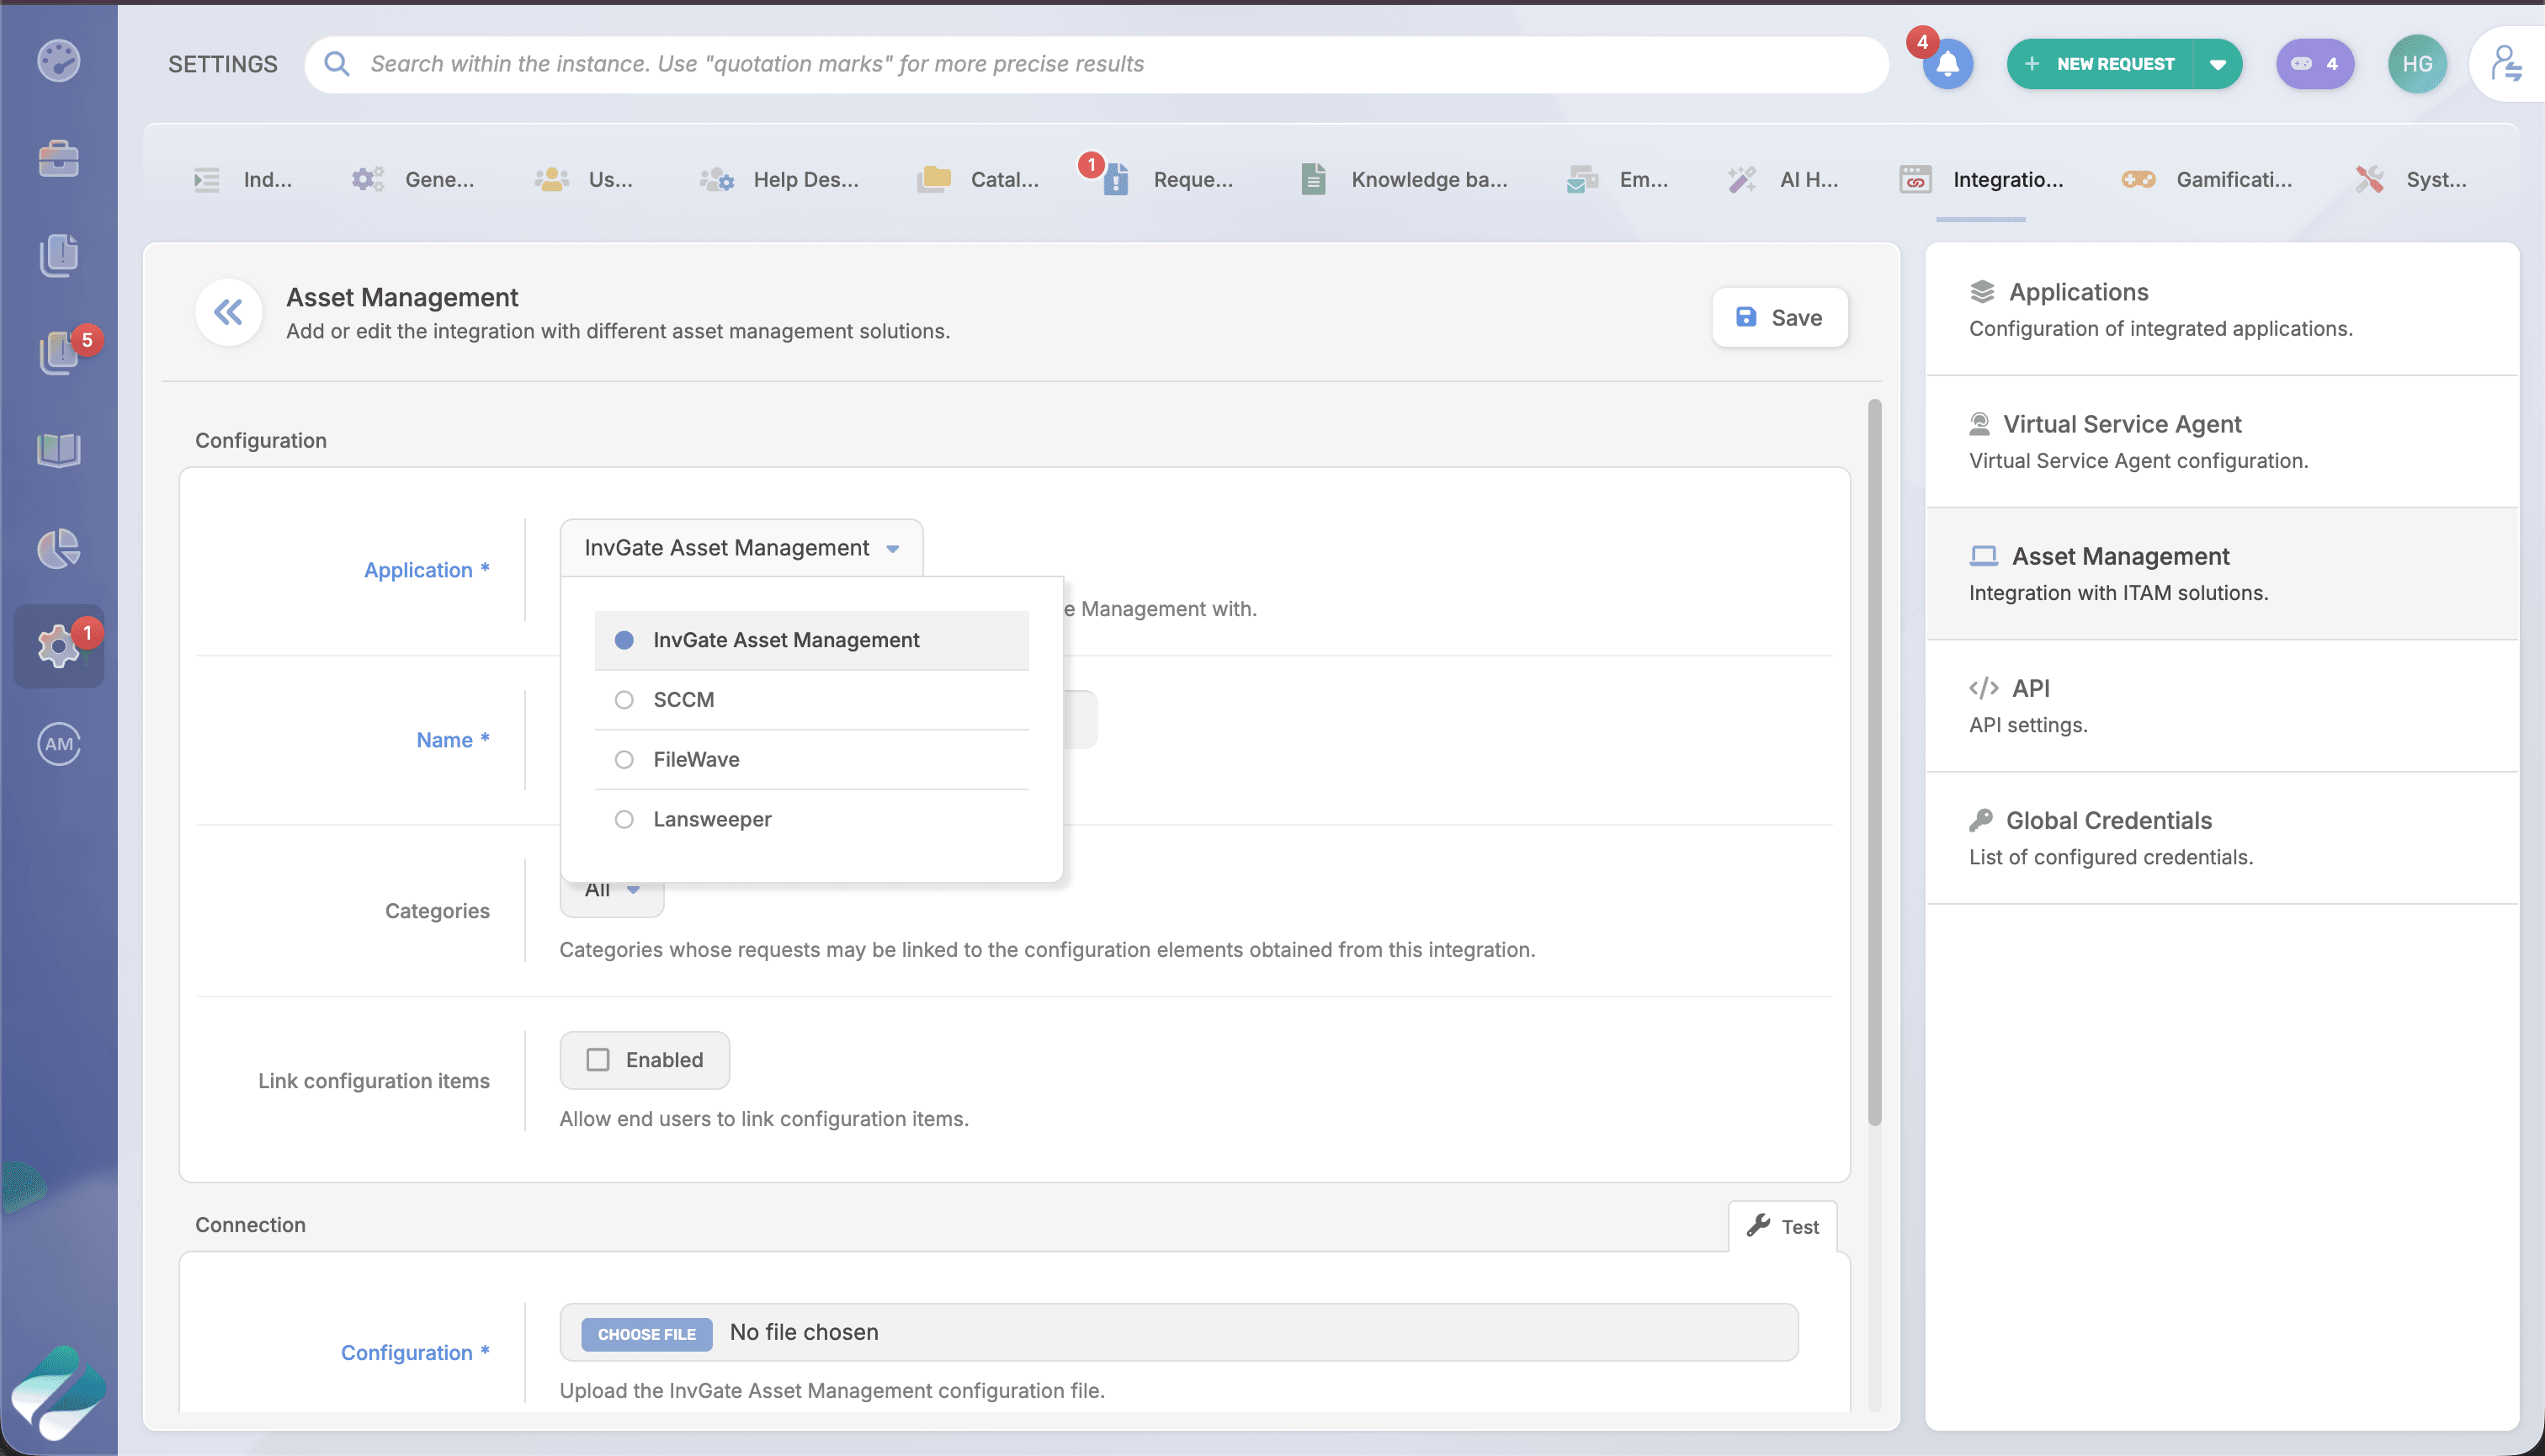Open the notifications bell icon

click(x=1947, y=64)
